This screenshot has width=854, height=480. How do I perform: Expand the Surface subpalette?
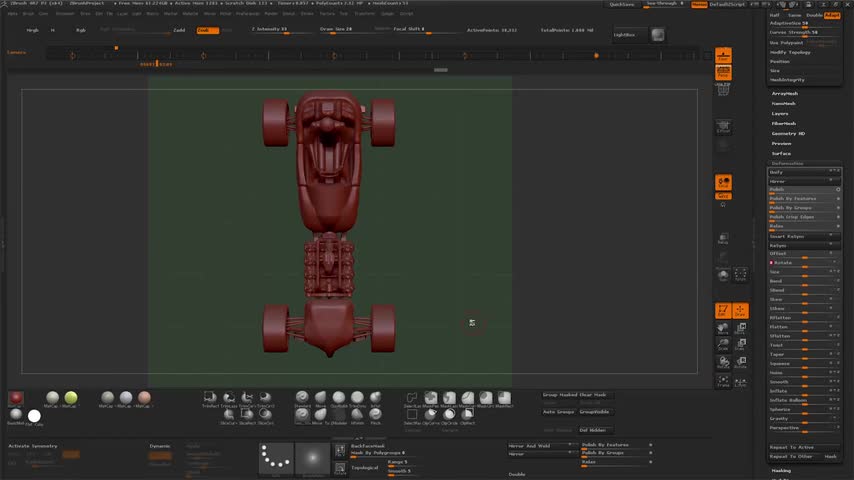[781, 153]
